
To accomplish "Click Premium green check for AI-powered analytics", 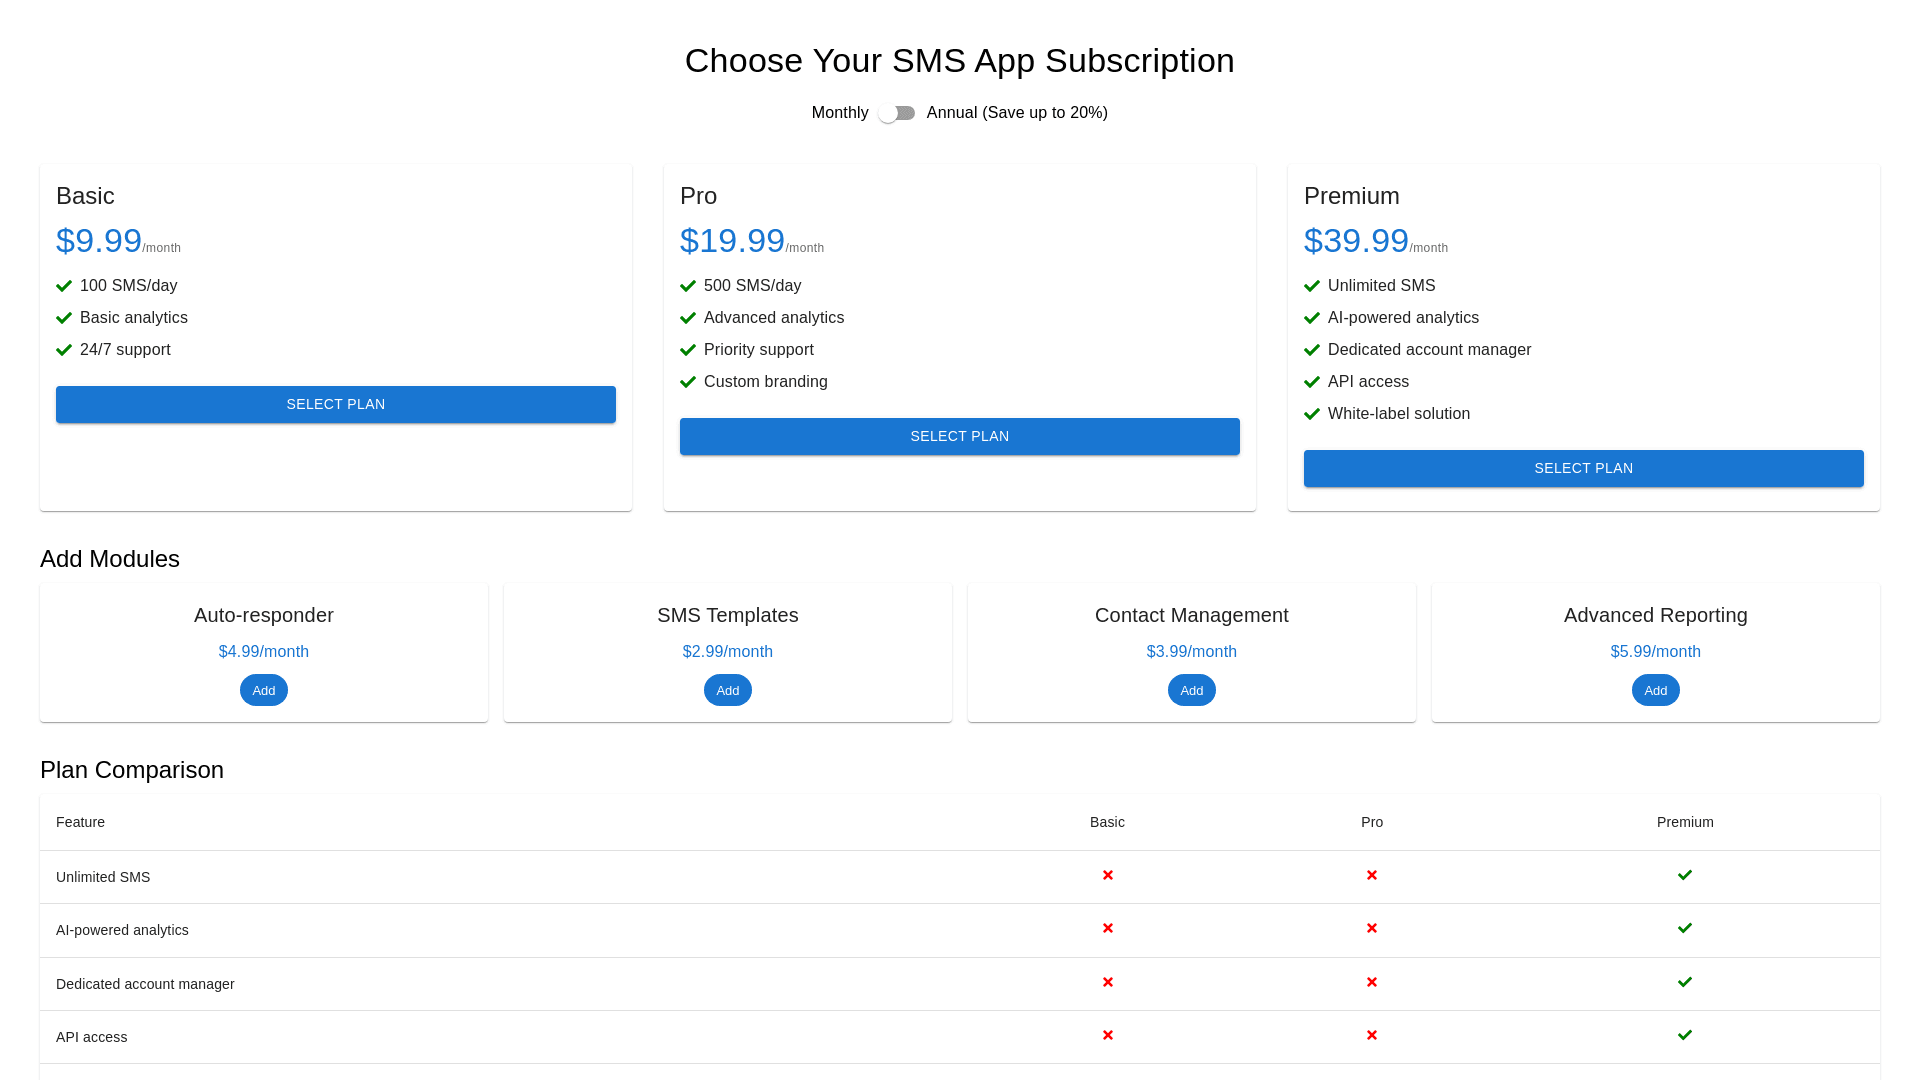I will click(1685, 928).
